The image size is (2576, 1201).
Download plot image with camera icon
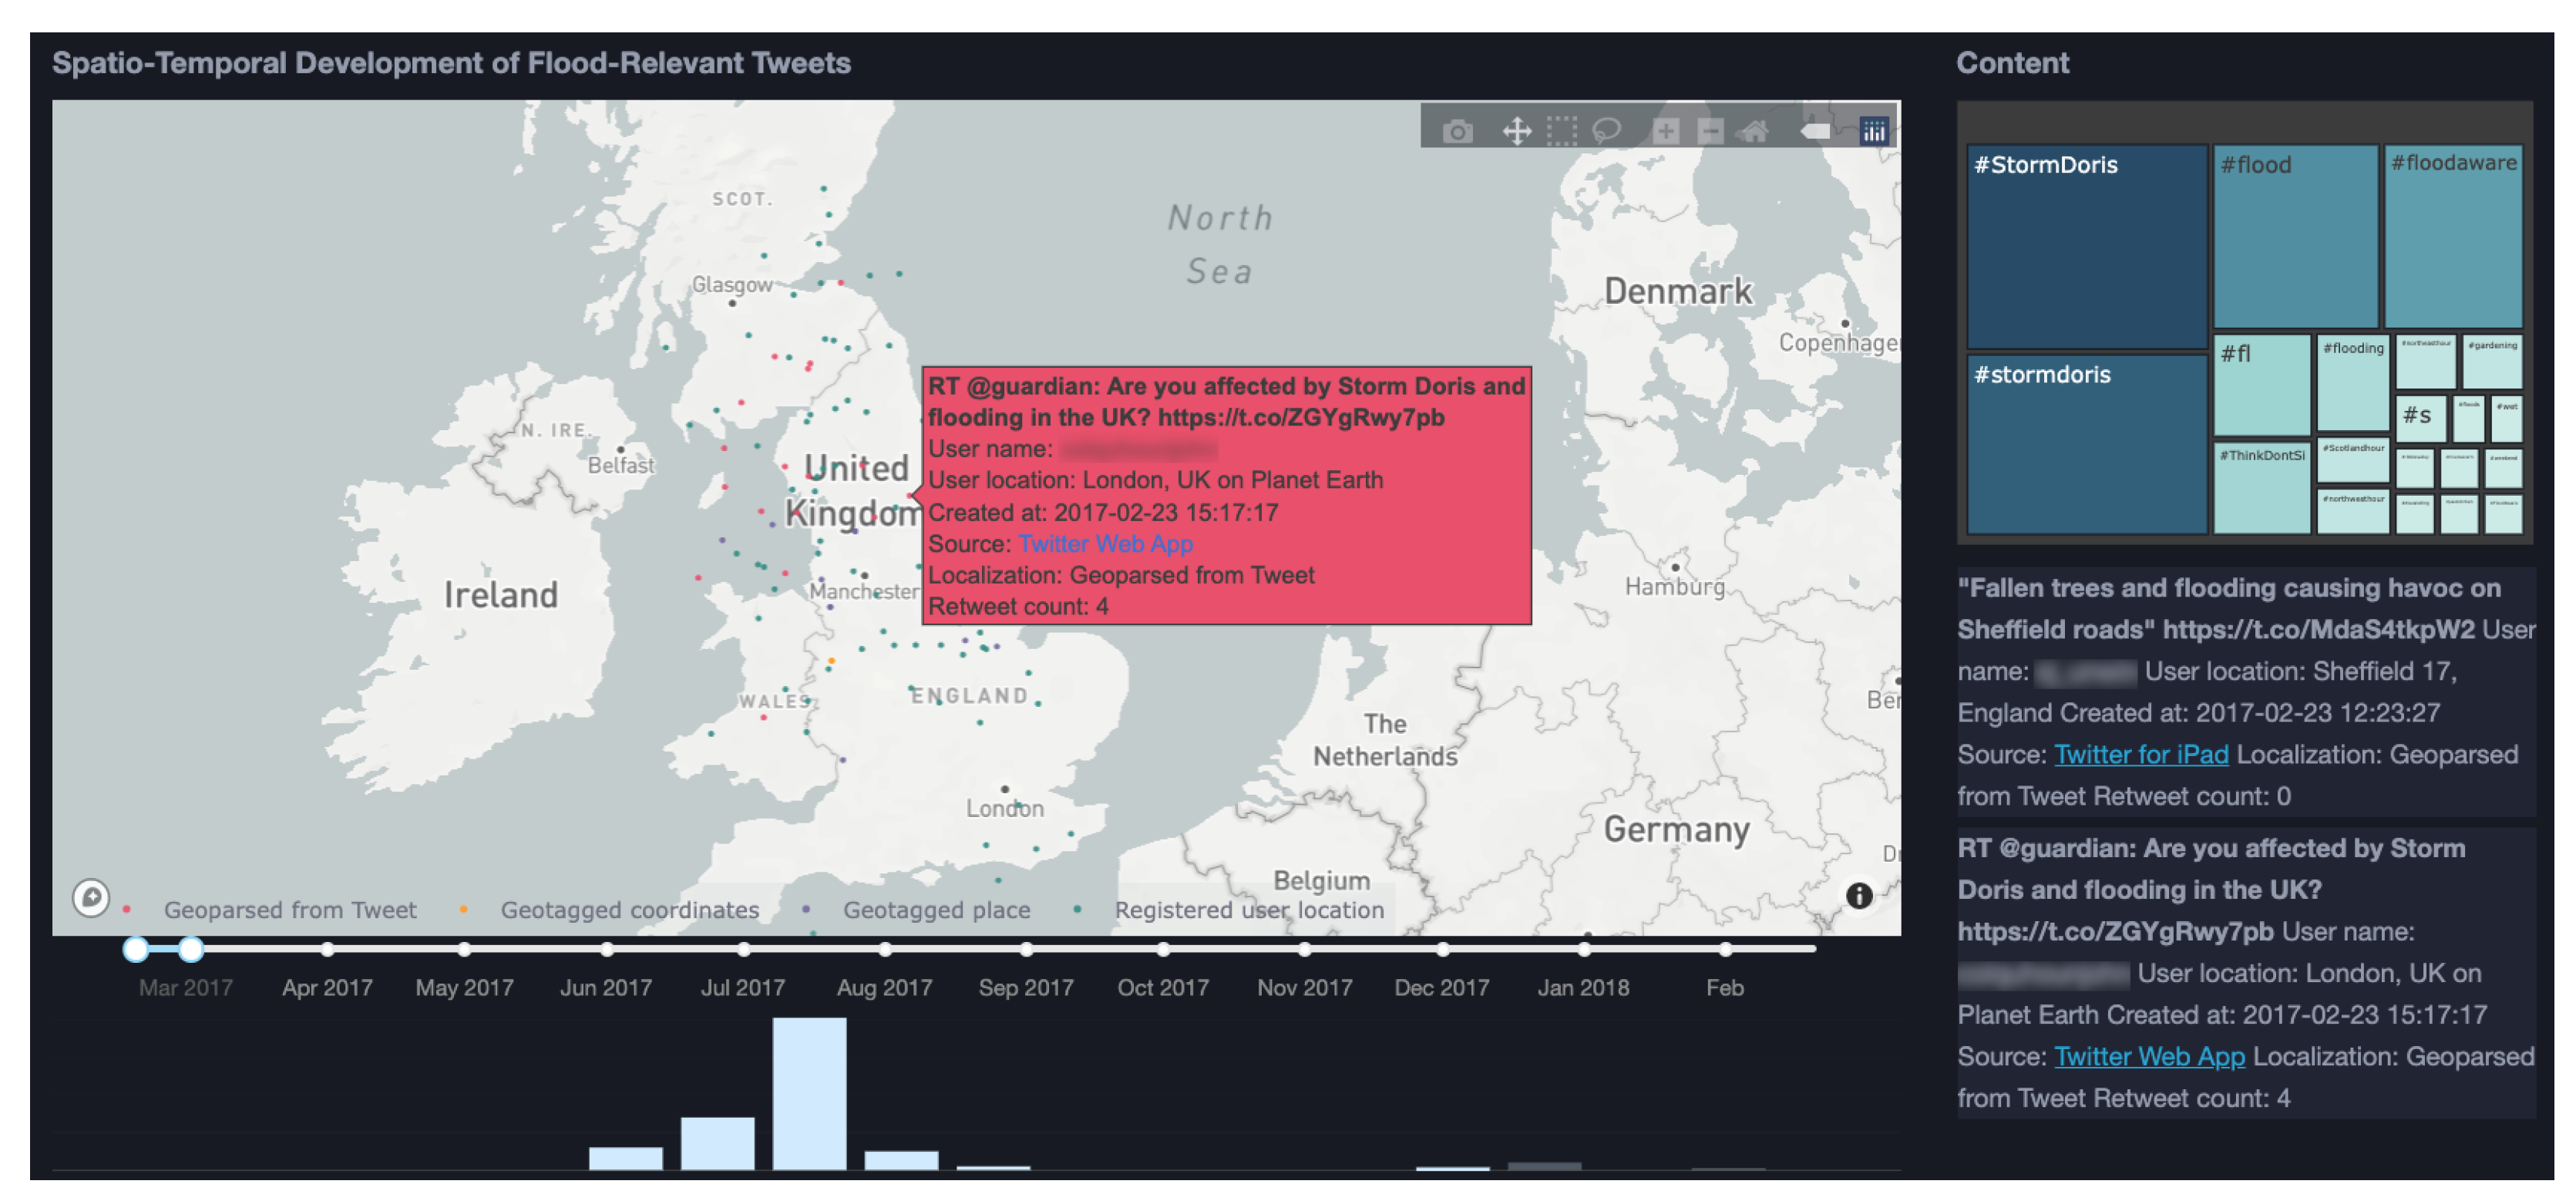[1457, 131]
